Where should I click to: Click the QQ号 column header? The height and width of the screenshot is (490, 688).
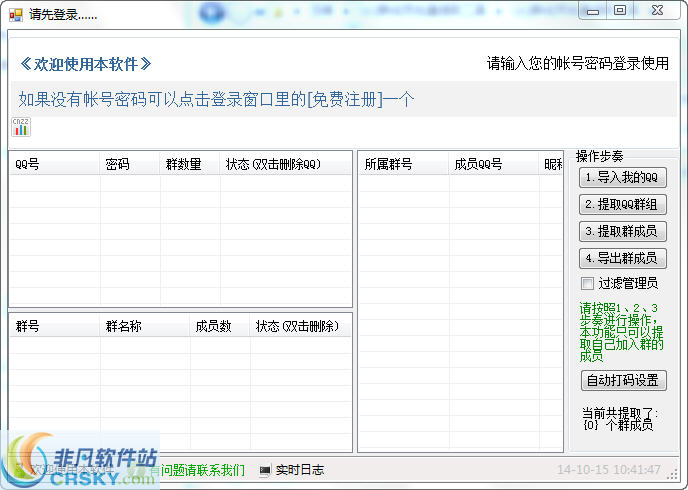[x=54, y=164]
